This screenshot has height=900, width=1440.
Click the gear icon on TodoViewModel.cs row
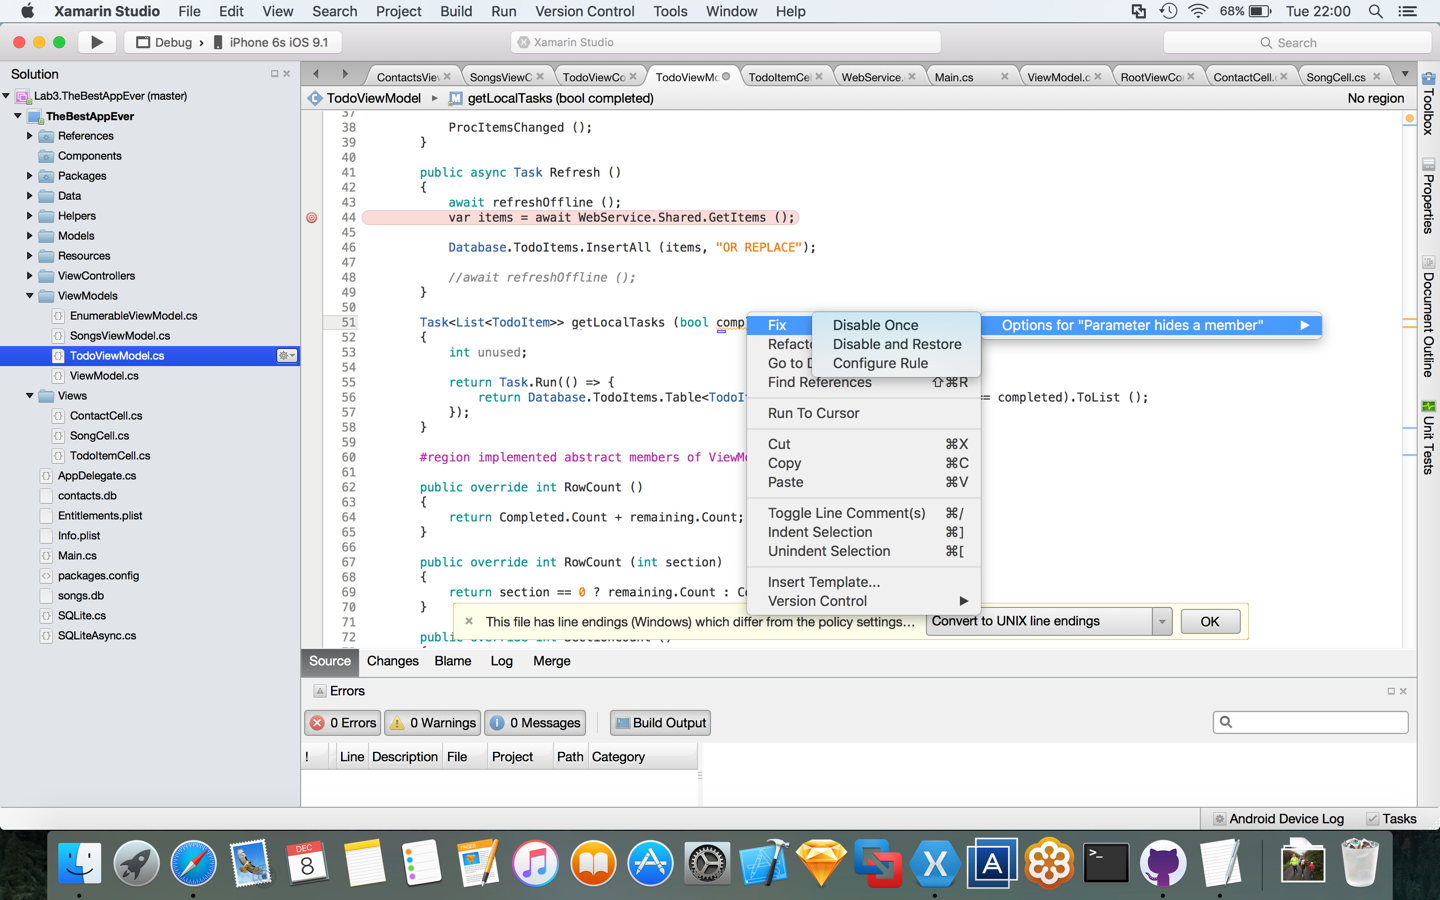pos(286,356)
